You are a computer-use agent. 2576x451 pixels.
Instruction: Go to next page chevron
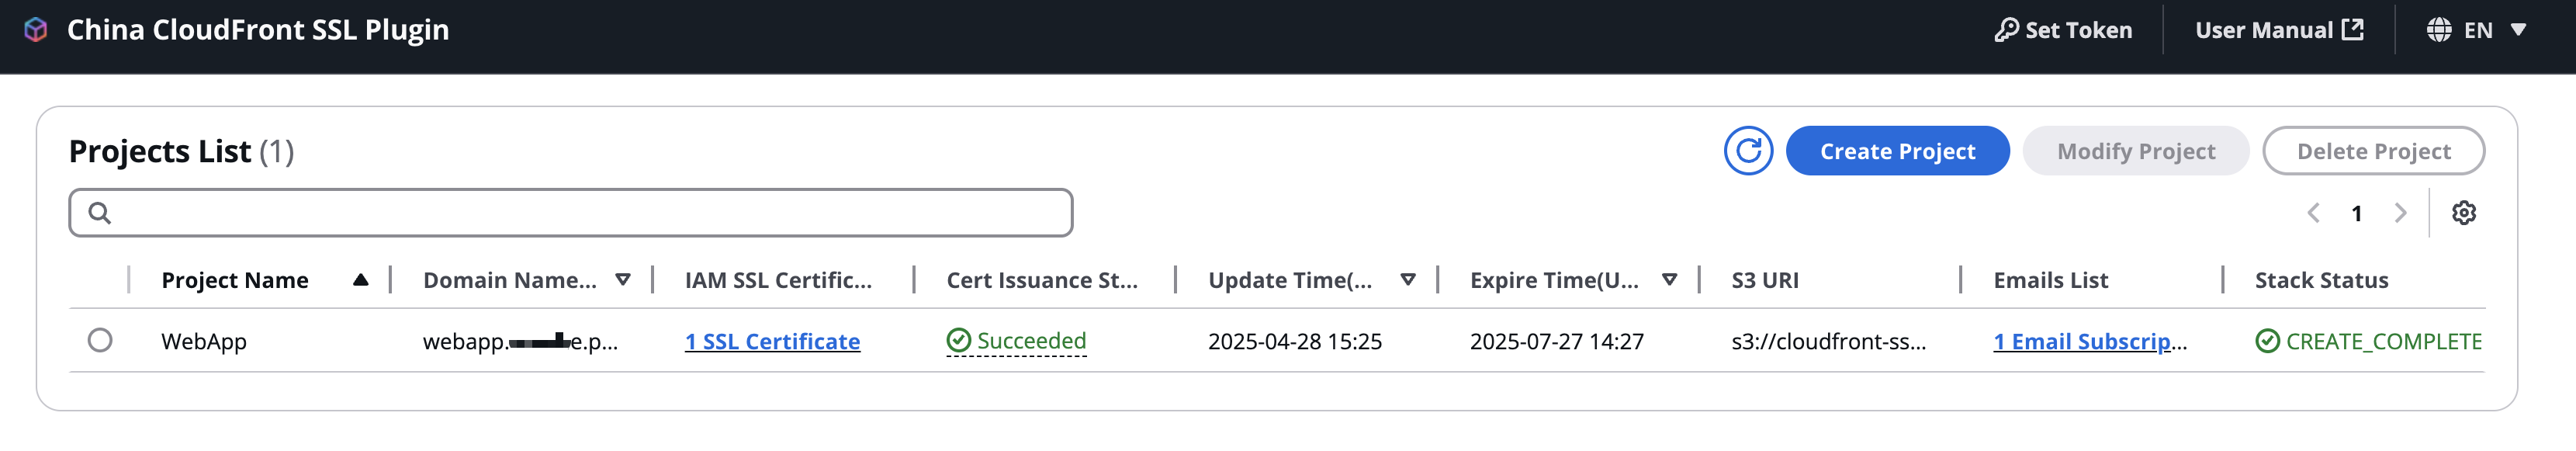(x=2400, y=213)
